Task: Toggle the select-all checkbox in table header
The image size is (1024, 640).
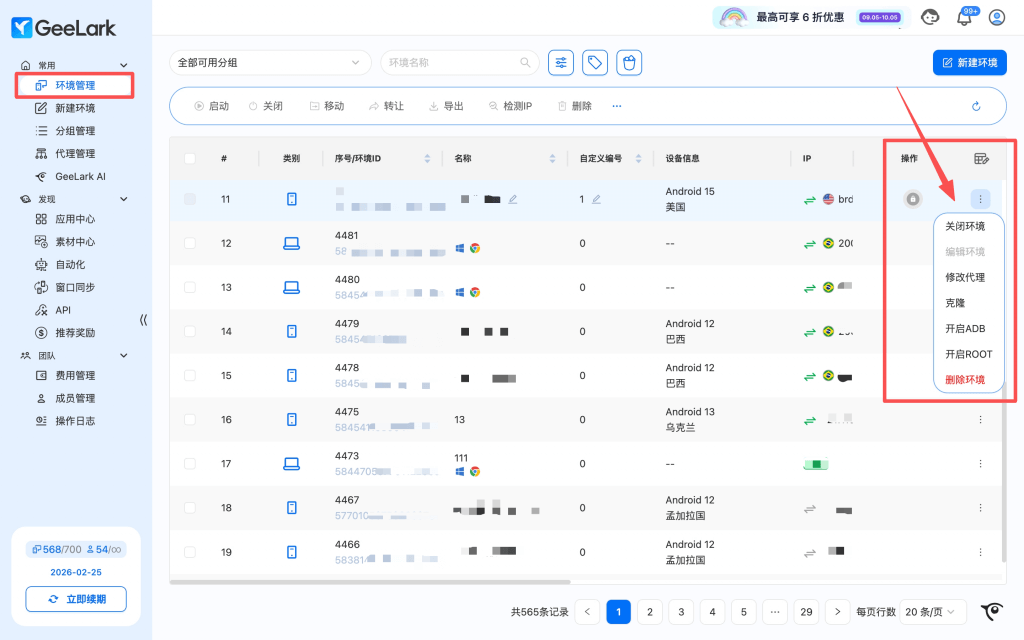Action: (190, 158)
